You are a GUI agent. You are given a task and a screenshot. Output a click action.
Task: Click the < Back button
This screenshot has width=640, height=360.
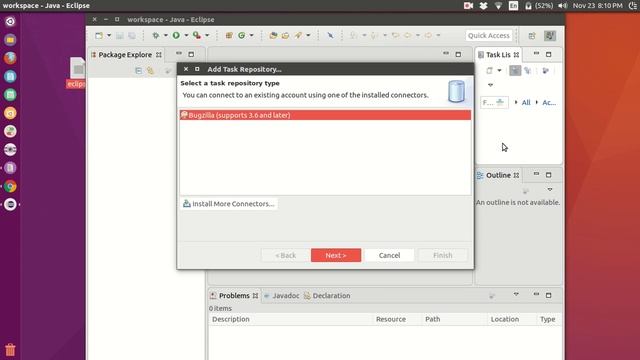[x=285, y=255]
